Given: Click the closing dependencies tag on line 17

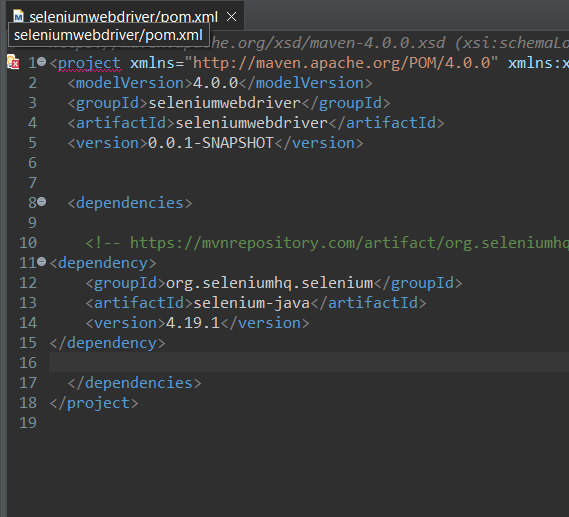Looking at the screenshot, I should pos(134,383).
